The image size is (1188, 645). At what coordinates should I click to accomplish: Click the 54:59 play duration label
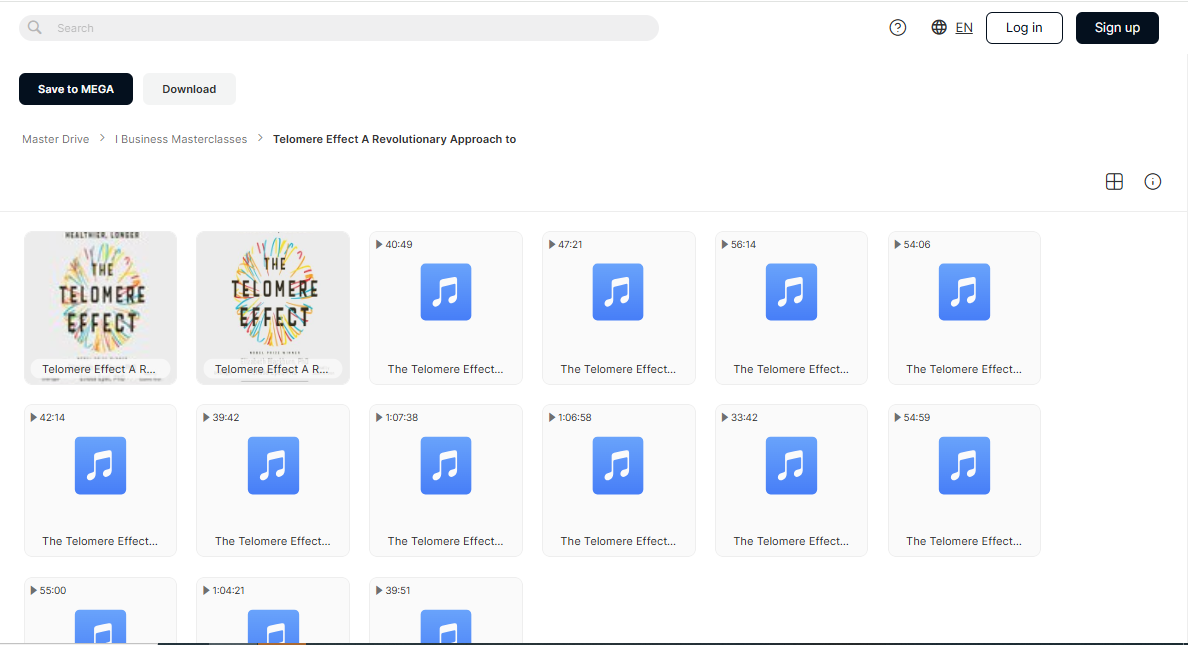coord(912,418)
